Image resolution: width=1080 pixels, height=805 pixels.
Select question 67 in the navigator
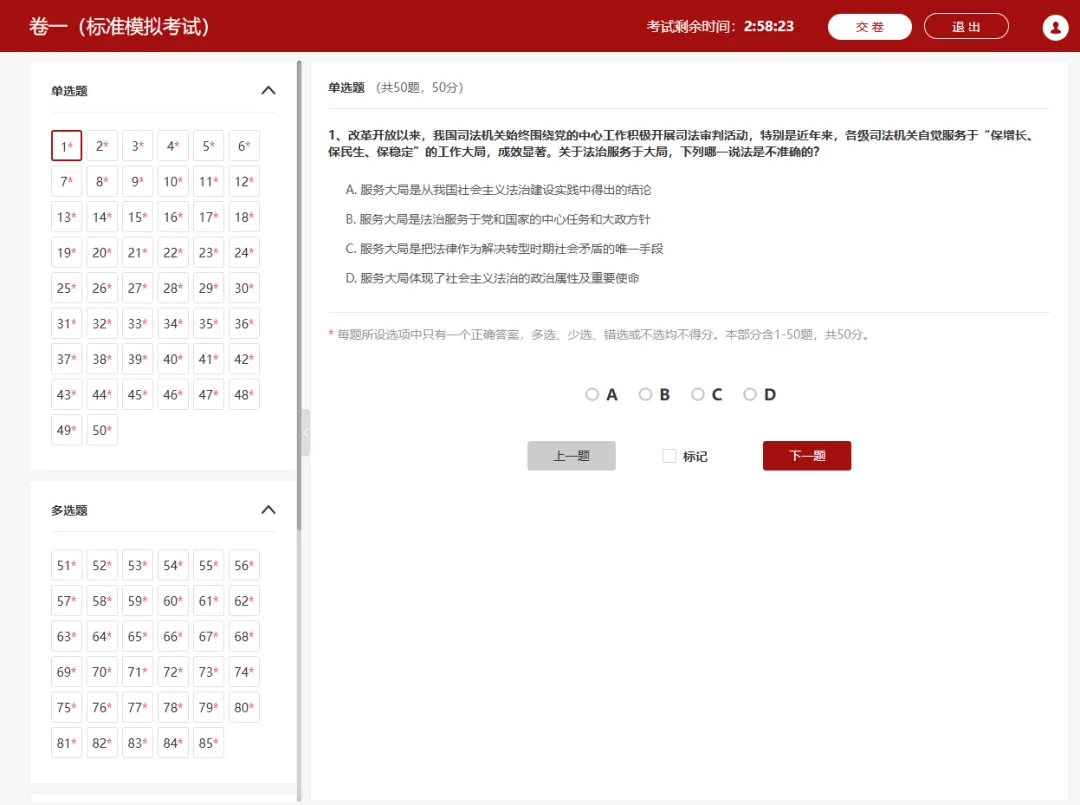(209, 636)
